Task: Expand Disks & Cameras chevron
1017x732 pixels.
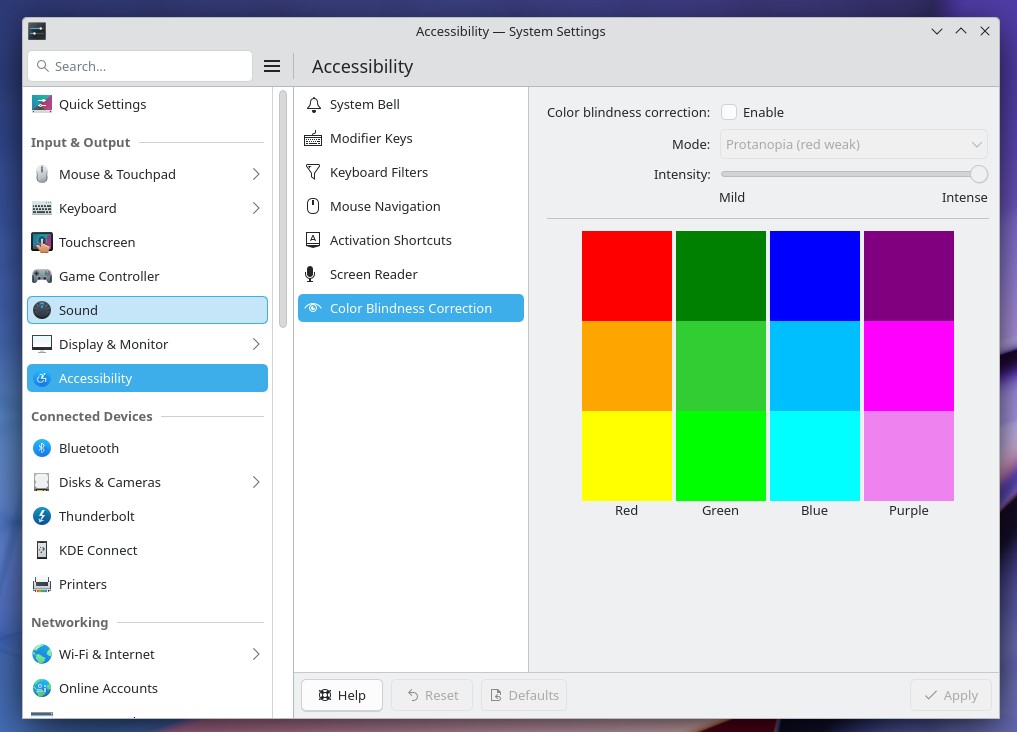Action: click(256, 482)
